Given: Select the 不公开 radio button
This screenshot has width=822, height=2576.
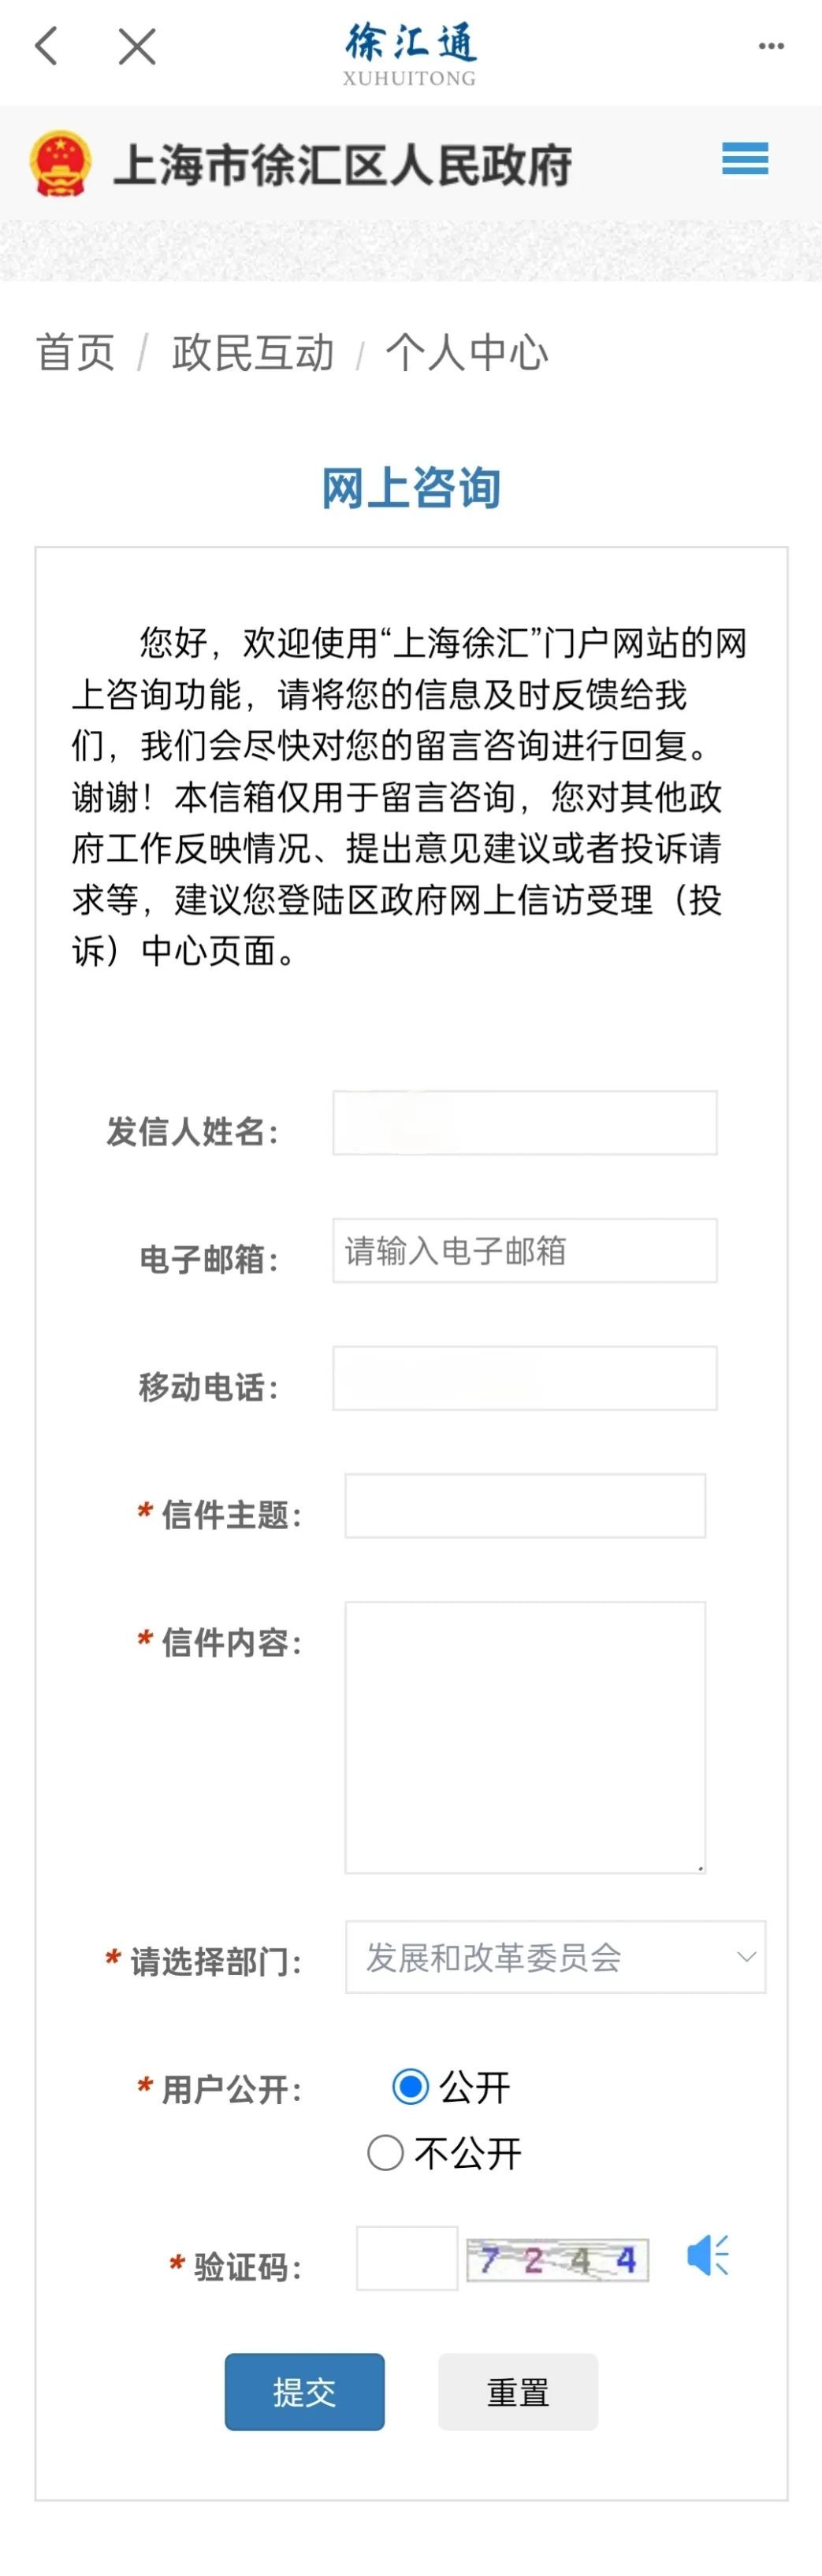Looking at the screenshot, I should [385, 2152].
